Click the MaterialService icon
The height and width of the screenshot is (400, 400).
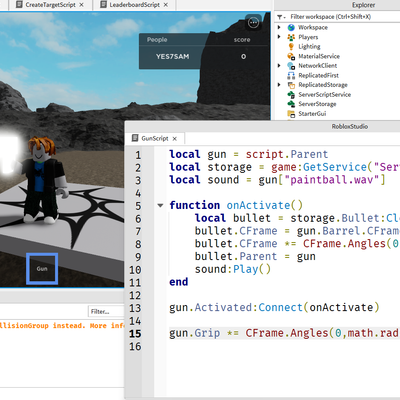tap(291, 56)
